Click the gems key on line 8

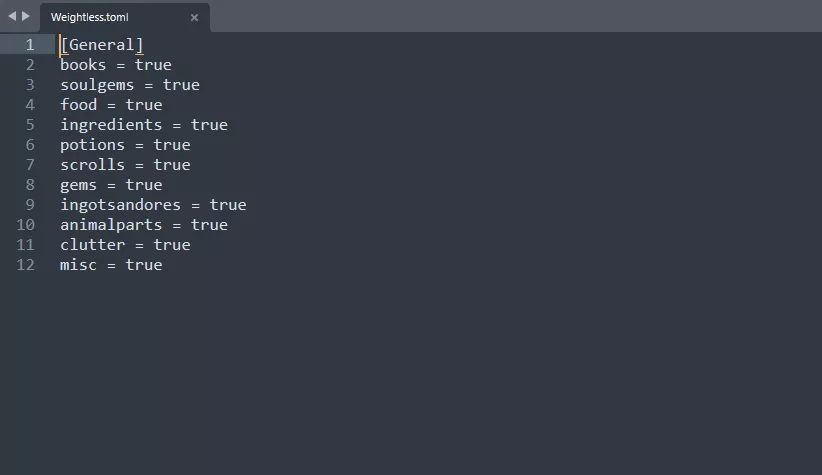(x=79, y=185)
